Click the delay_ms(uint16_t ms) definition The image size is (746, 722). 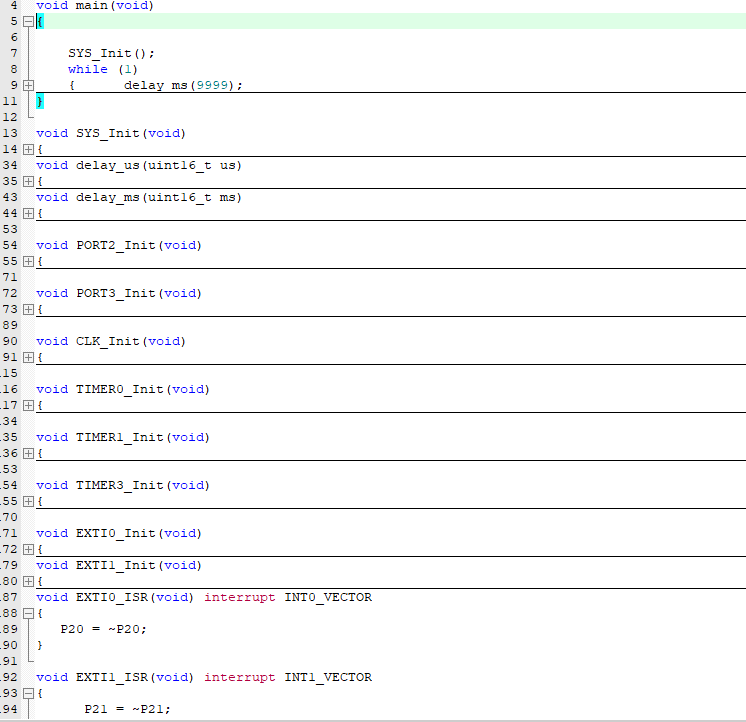click(159, 197)
